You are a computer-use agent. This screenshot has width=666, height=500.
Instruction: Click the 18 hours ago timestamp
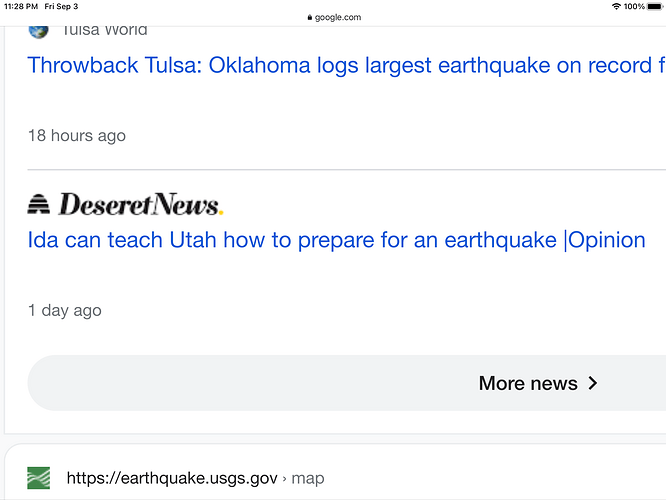pyautogui.click(x=77, y=136)
